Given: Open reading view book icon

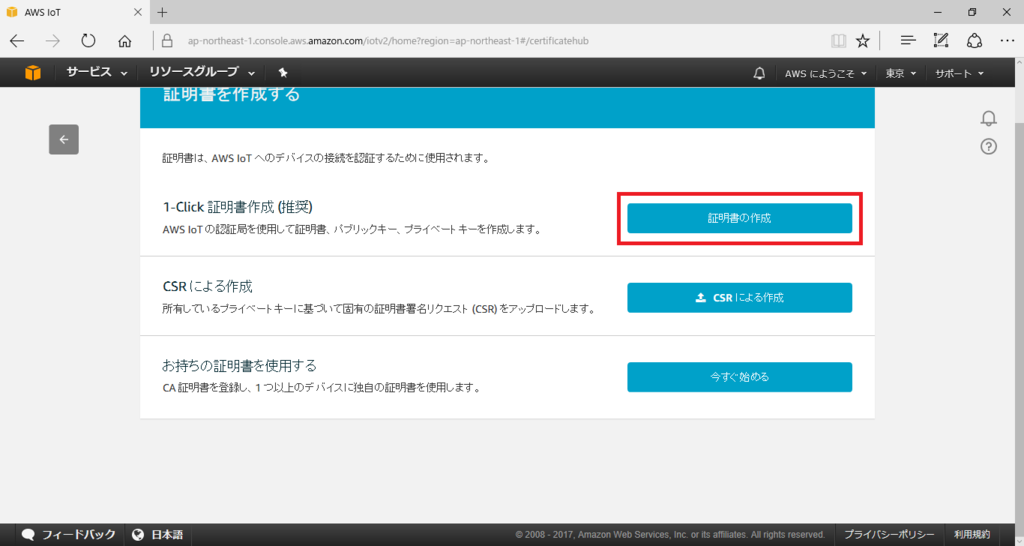Looking at the screenshot, I should 838,40.
